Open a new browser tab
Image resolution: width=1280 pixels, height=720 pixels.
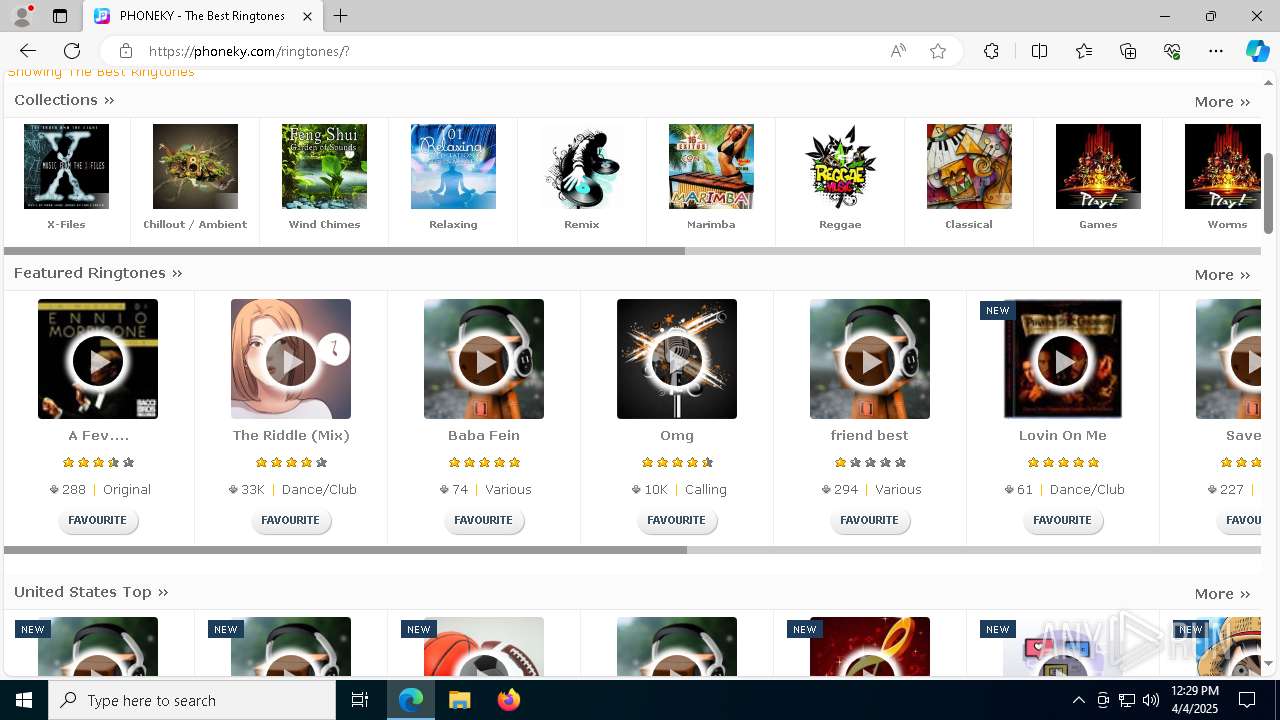tap(341, 16)
